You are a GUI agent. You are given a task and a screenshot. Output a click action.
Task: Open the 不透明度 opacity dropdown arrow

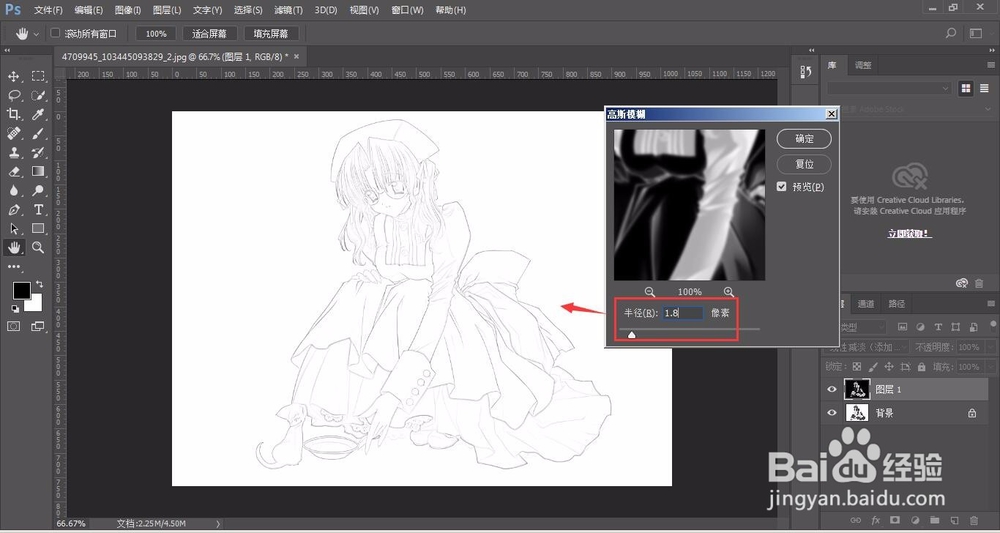point(990,347)
